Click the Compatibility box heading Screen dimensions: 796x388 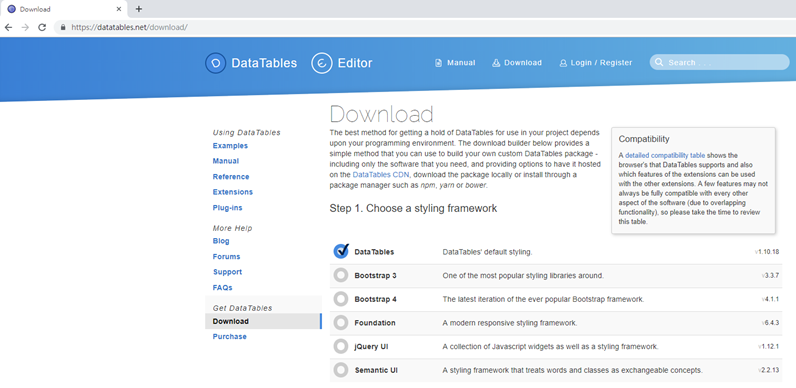[644, 139]
